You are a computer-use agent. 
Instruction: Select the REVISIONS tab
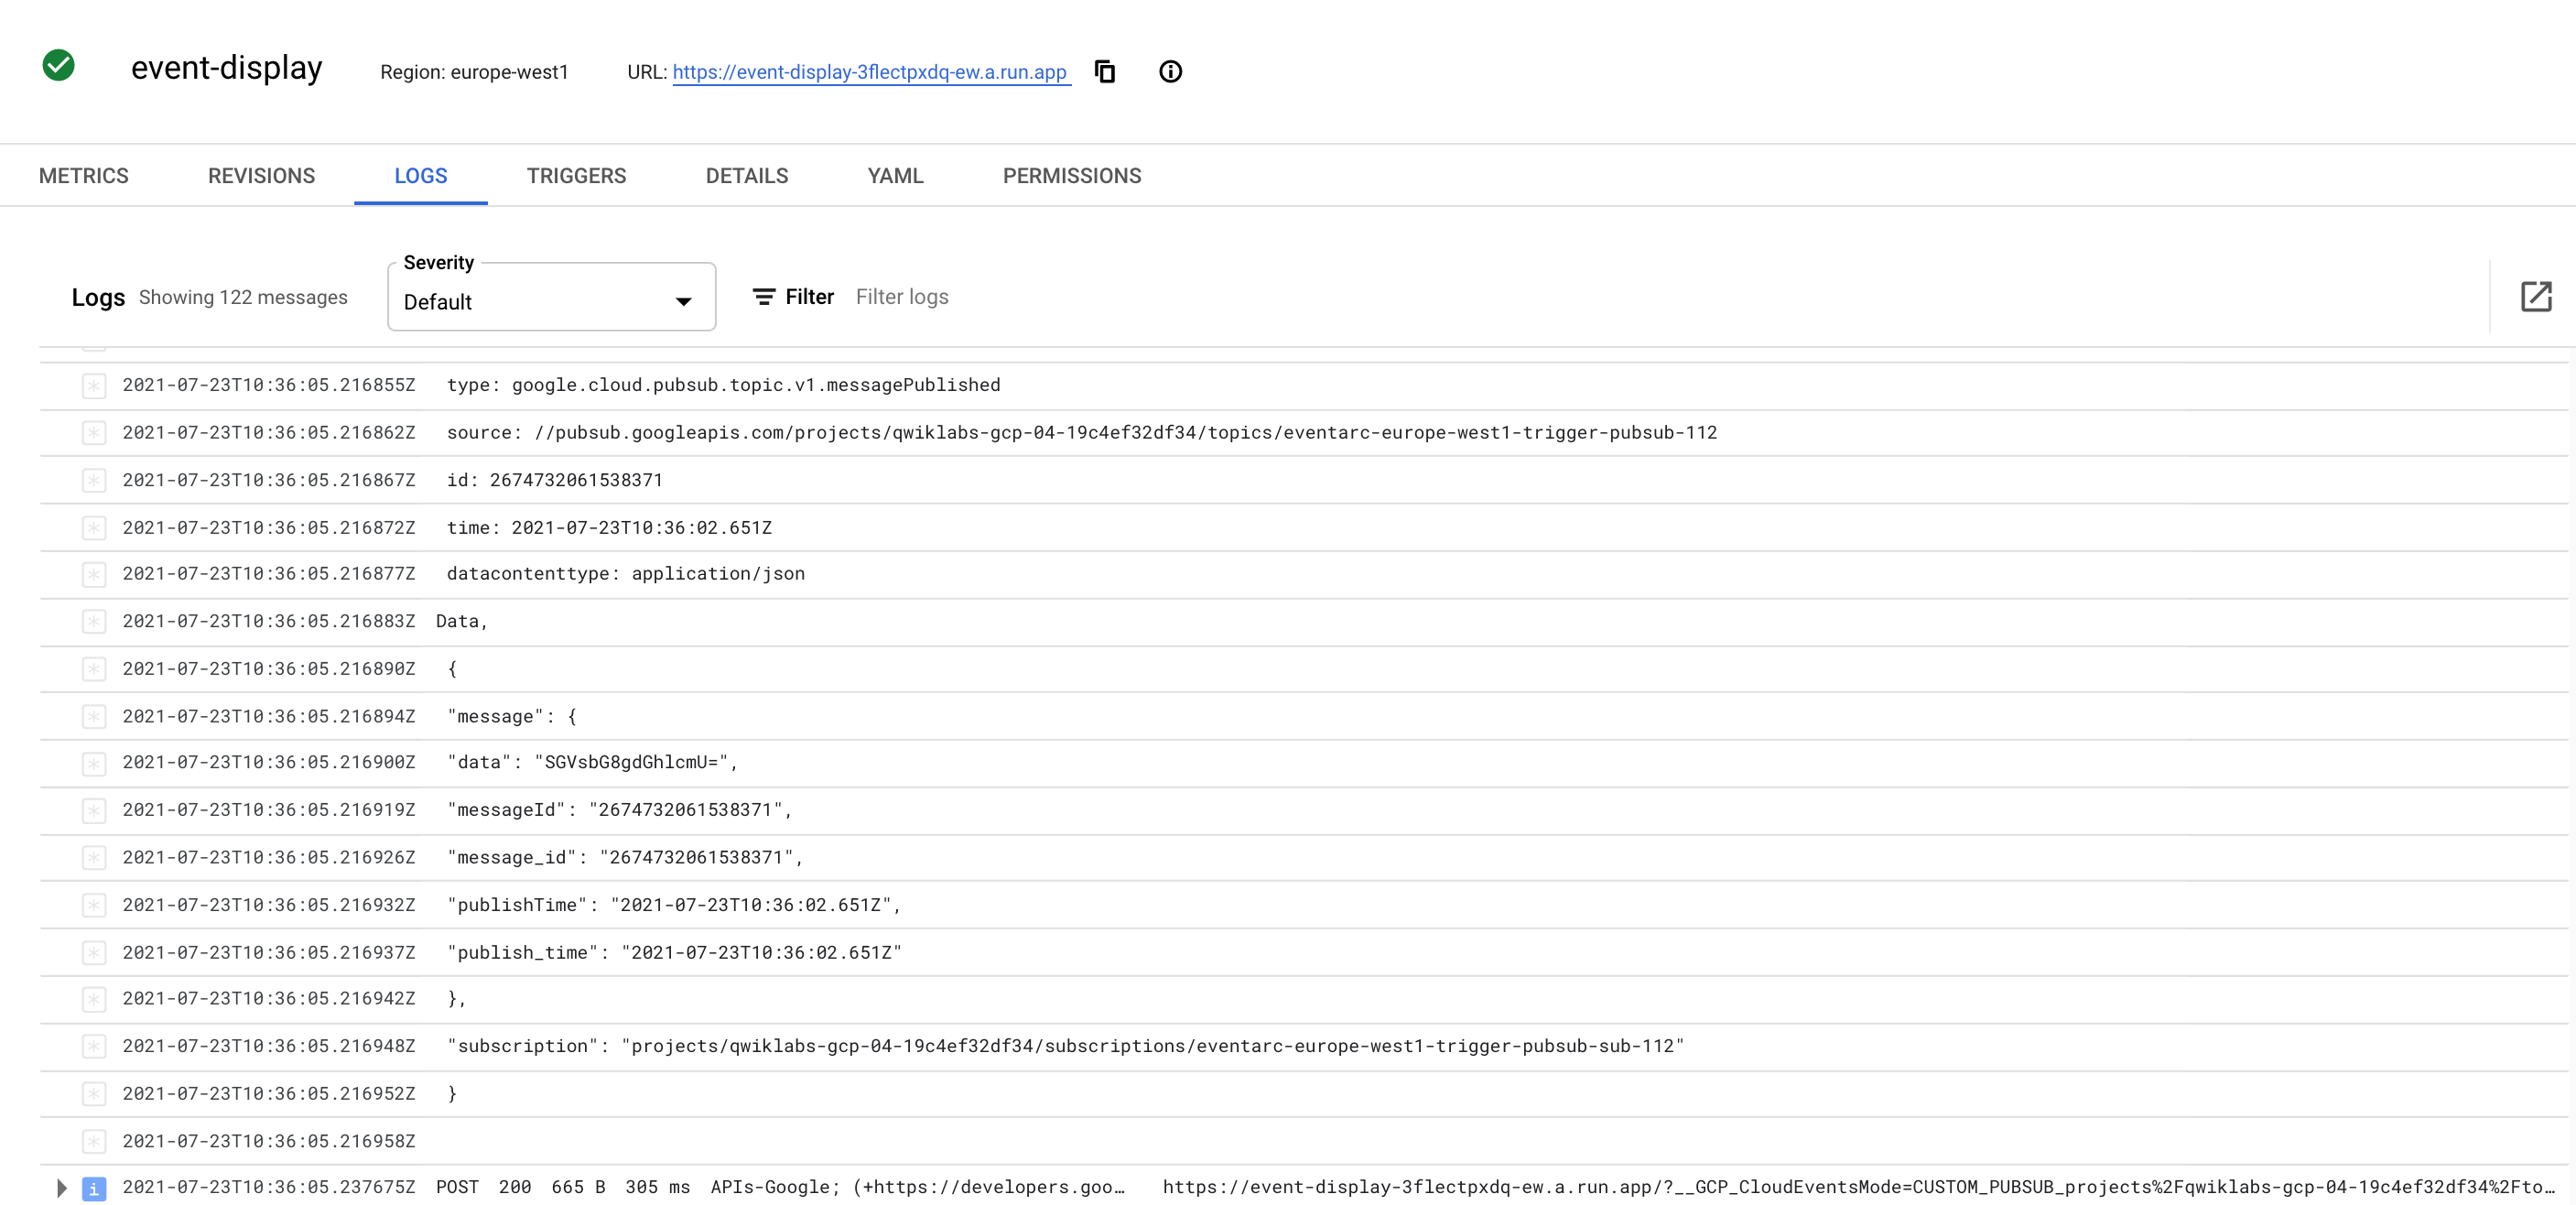261,175
